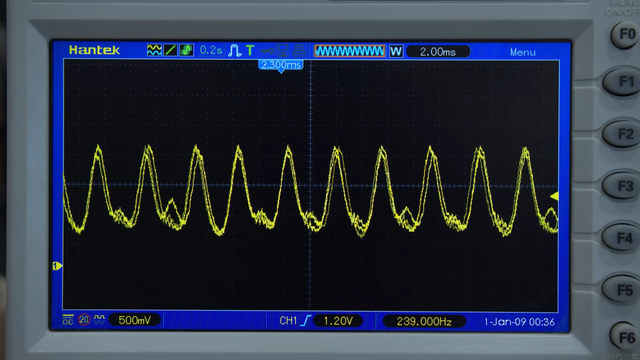
Task: Click the green diagonal line icon
Action: point(170,50)
